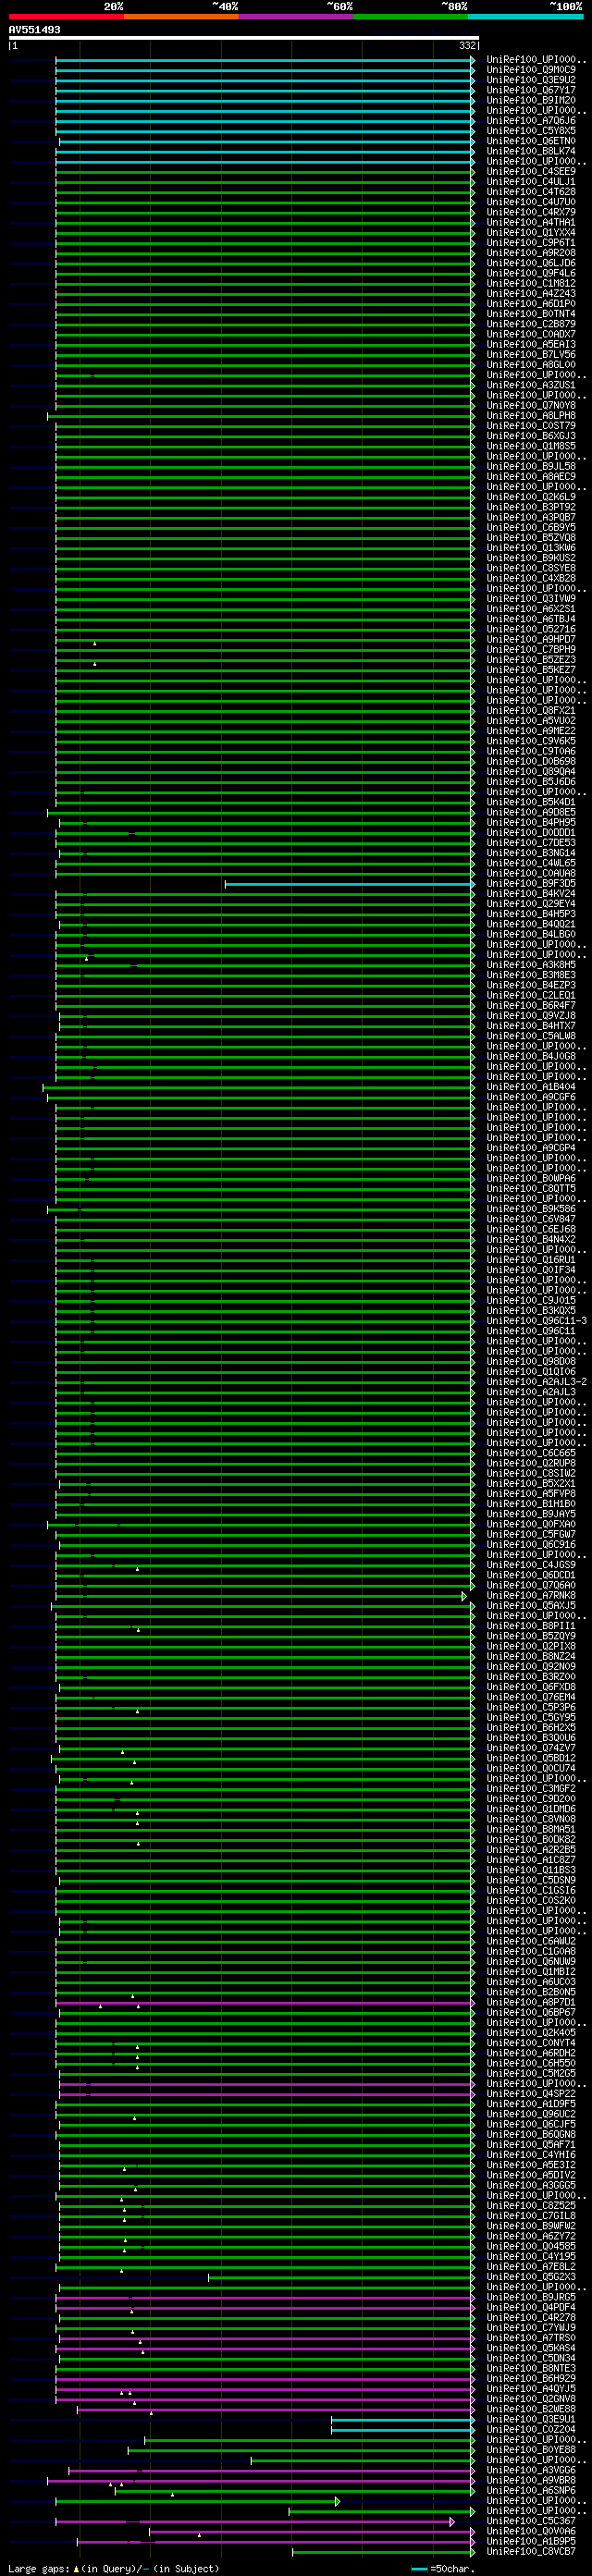Select hit label UniRef100_C4ULJ1
The width and height of the screenshot is (592, 2576).
[x=531, y=182]
